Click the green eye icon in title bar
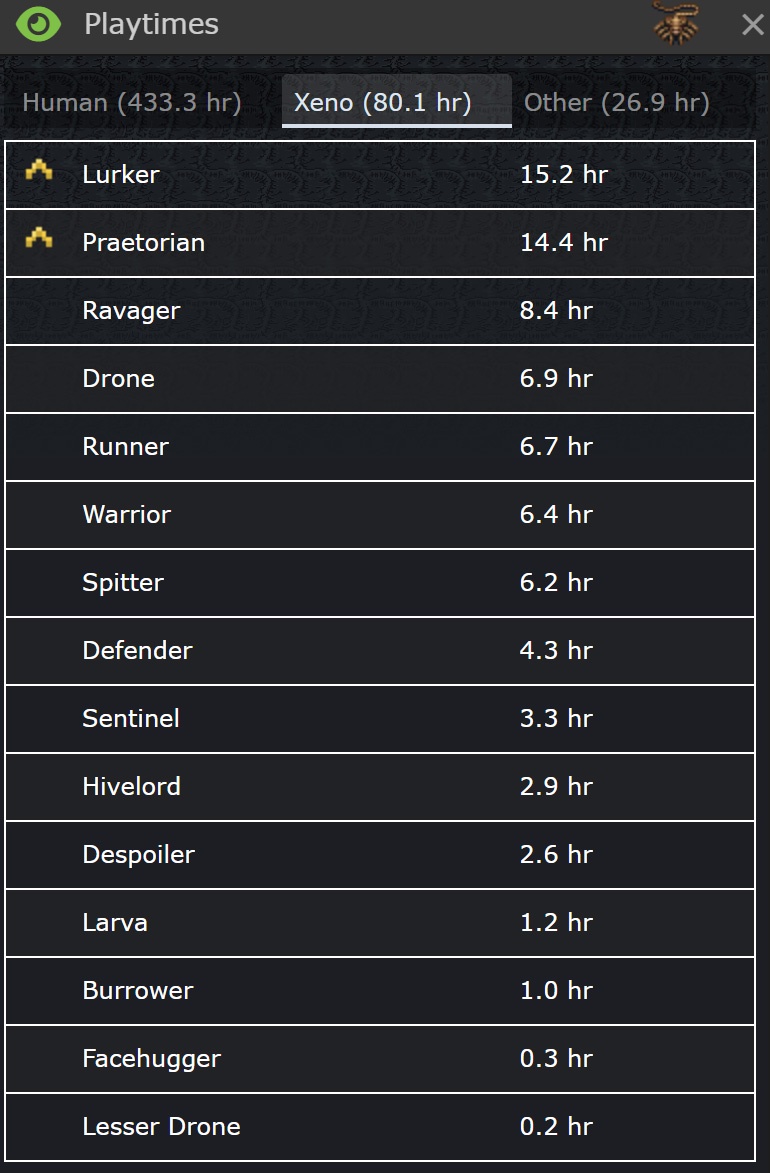The width and height of the screenshot is (770, 1173). click(x=39, y=24)
